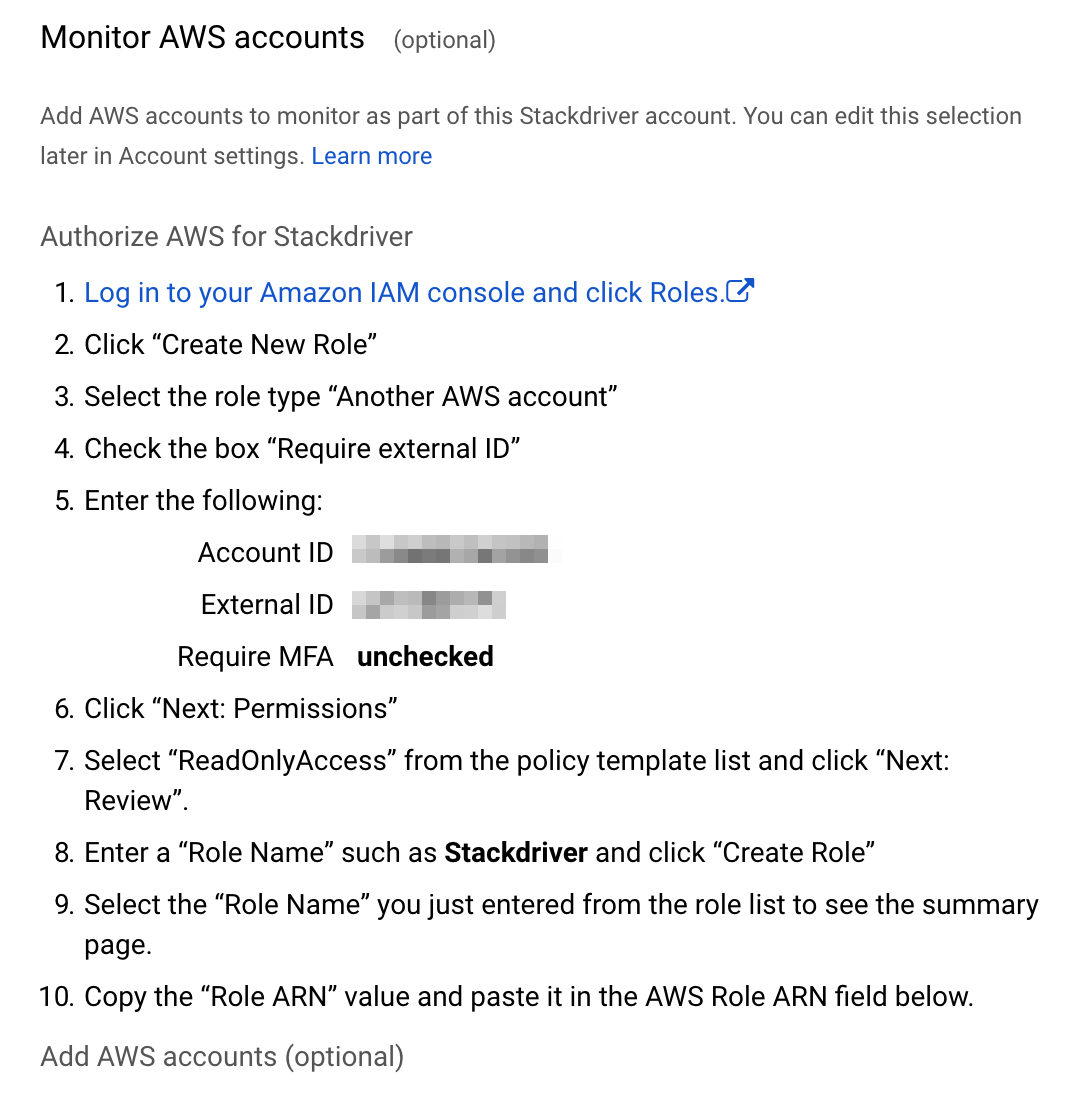The image size is (1070, 1096).
Task: Click the Add AWS accounts (optional) heading
Action: pos(222,1057)
